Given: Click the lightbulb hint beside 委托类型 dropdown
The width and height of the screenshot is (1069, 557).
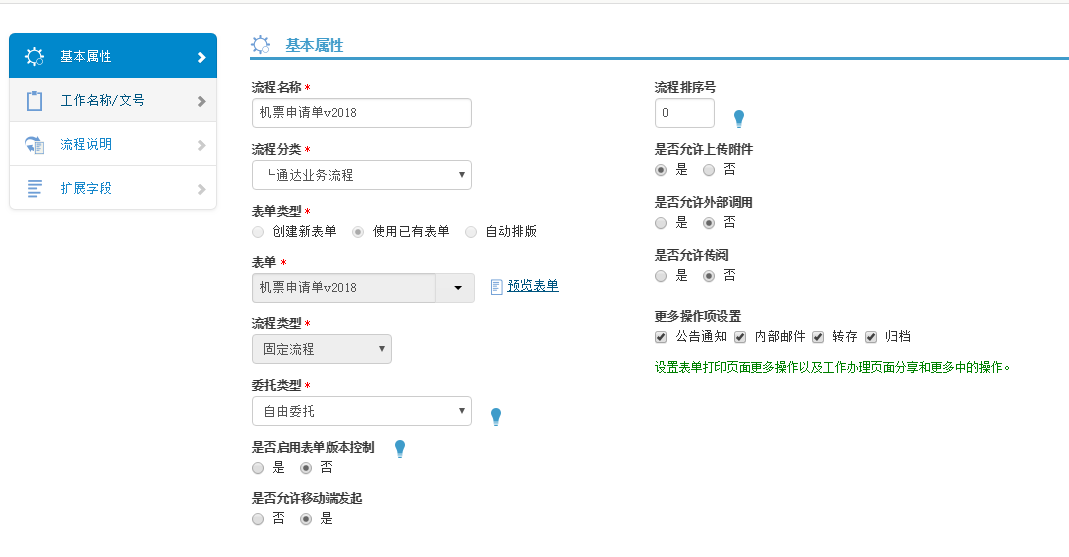Looking at the screenshot, I should point(495,417).
